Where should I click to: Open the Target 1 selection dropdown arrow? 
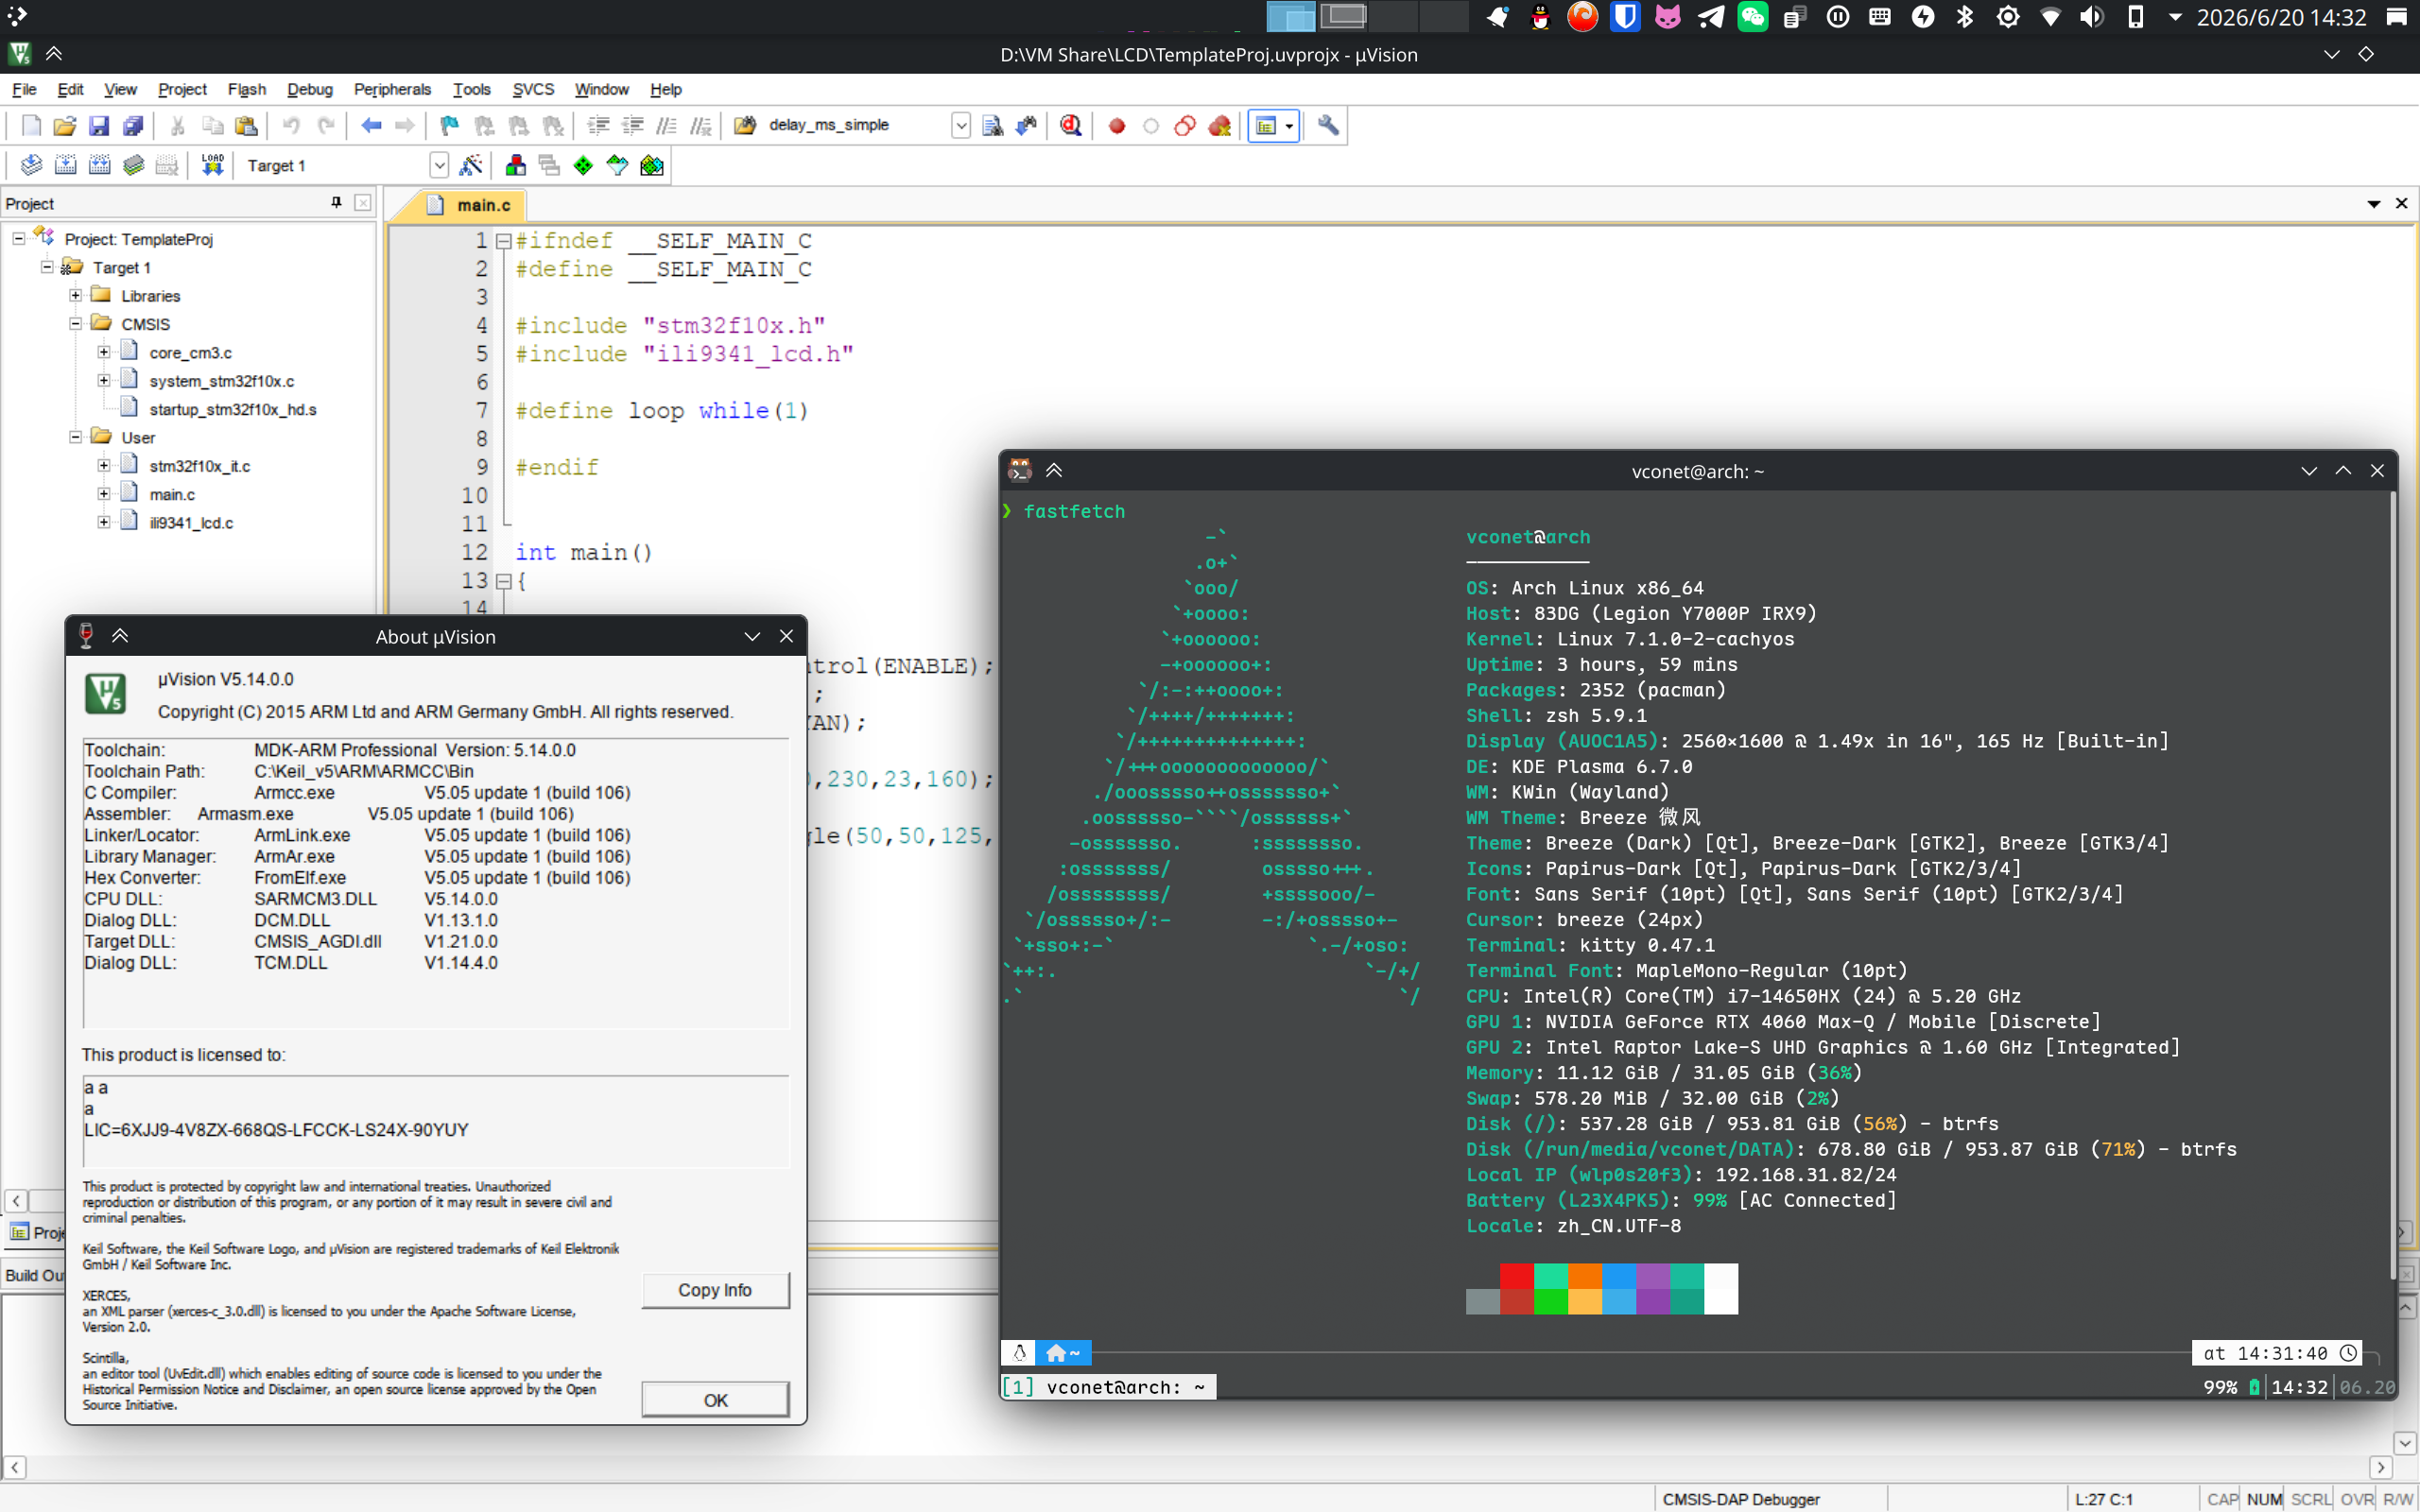(439, 165)
